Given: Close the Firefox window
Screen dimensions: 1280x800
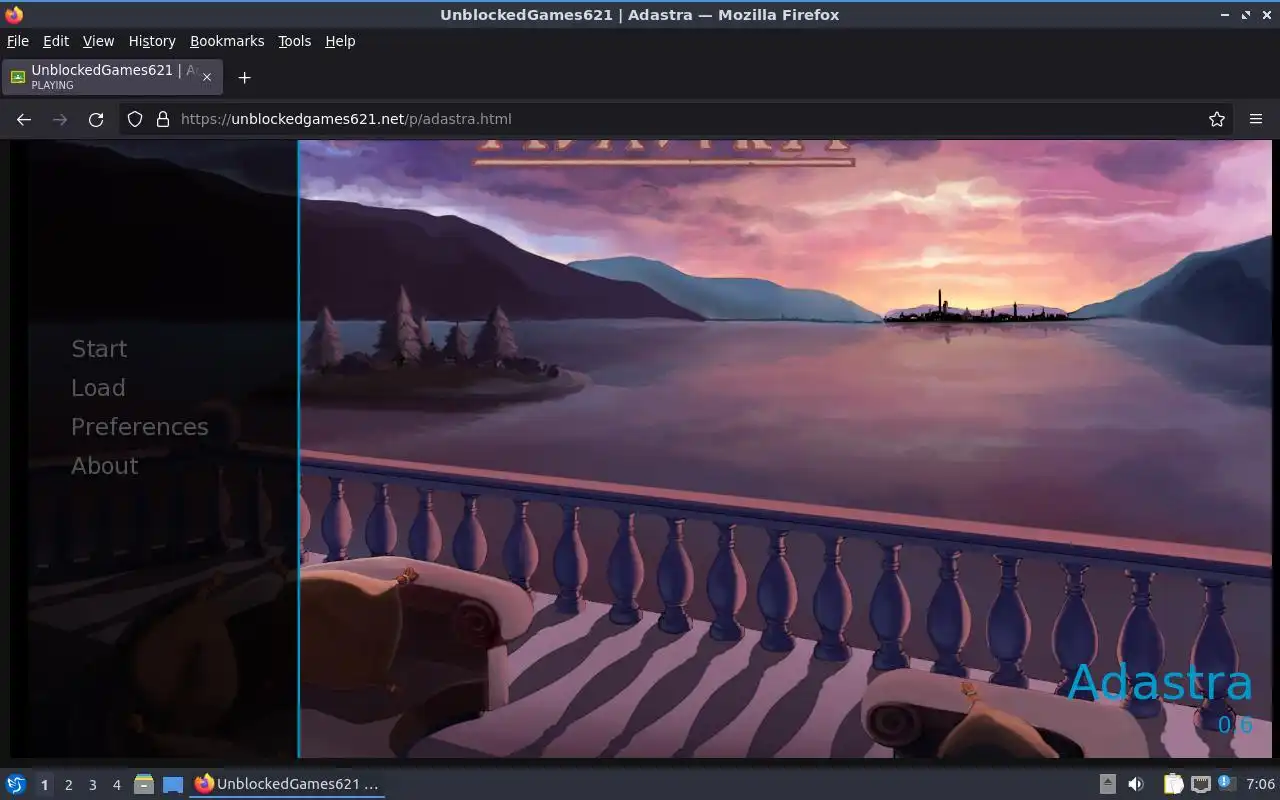Looking at the screenshot, I should [1266, 15].
